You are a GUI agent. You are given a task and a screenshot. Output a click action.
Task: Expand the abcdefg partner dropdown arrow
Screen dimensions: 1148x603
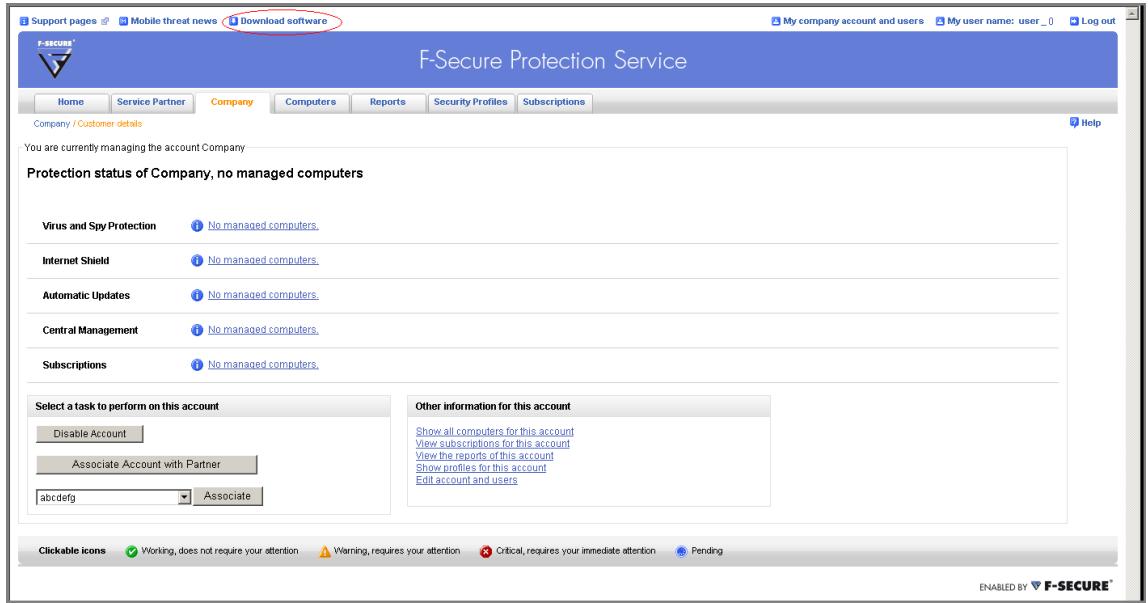tap(184, 498)
